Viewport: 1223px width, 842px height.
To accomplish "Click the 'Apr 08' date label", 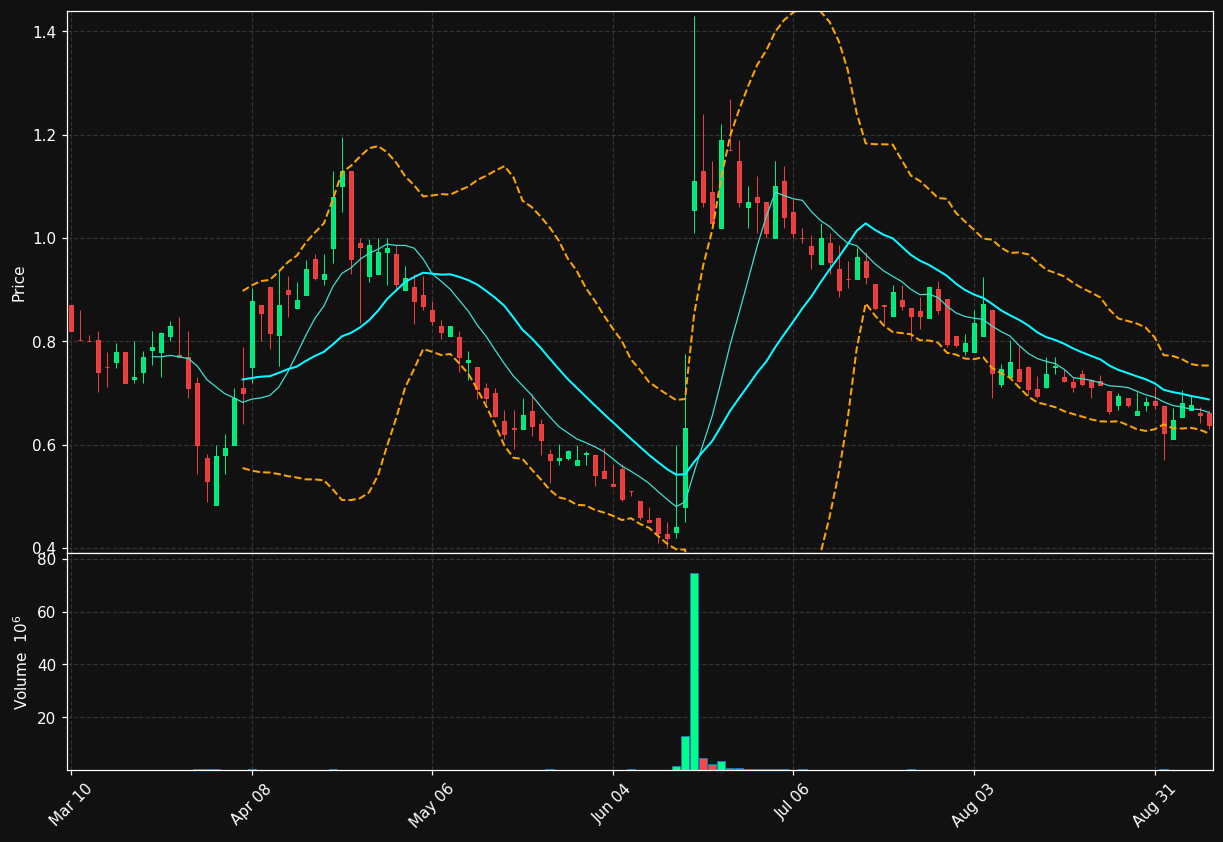I will tap(253, 806).
